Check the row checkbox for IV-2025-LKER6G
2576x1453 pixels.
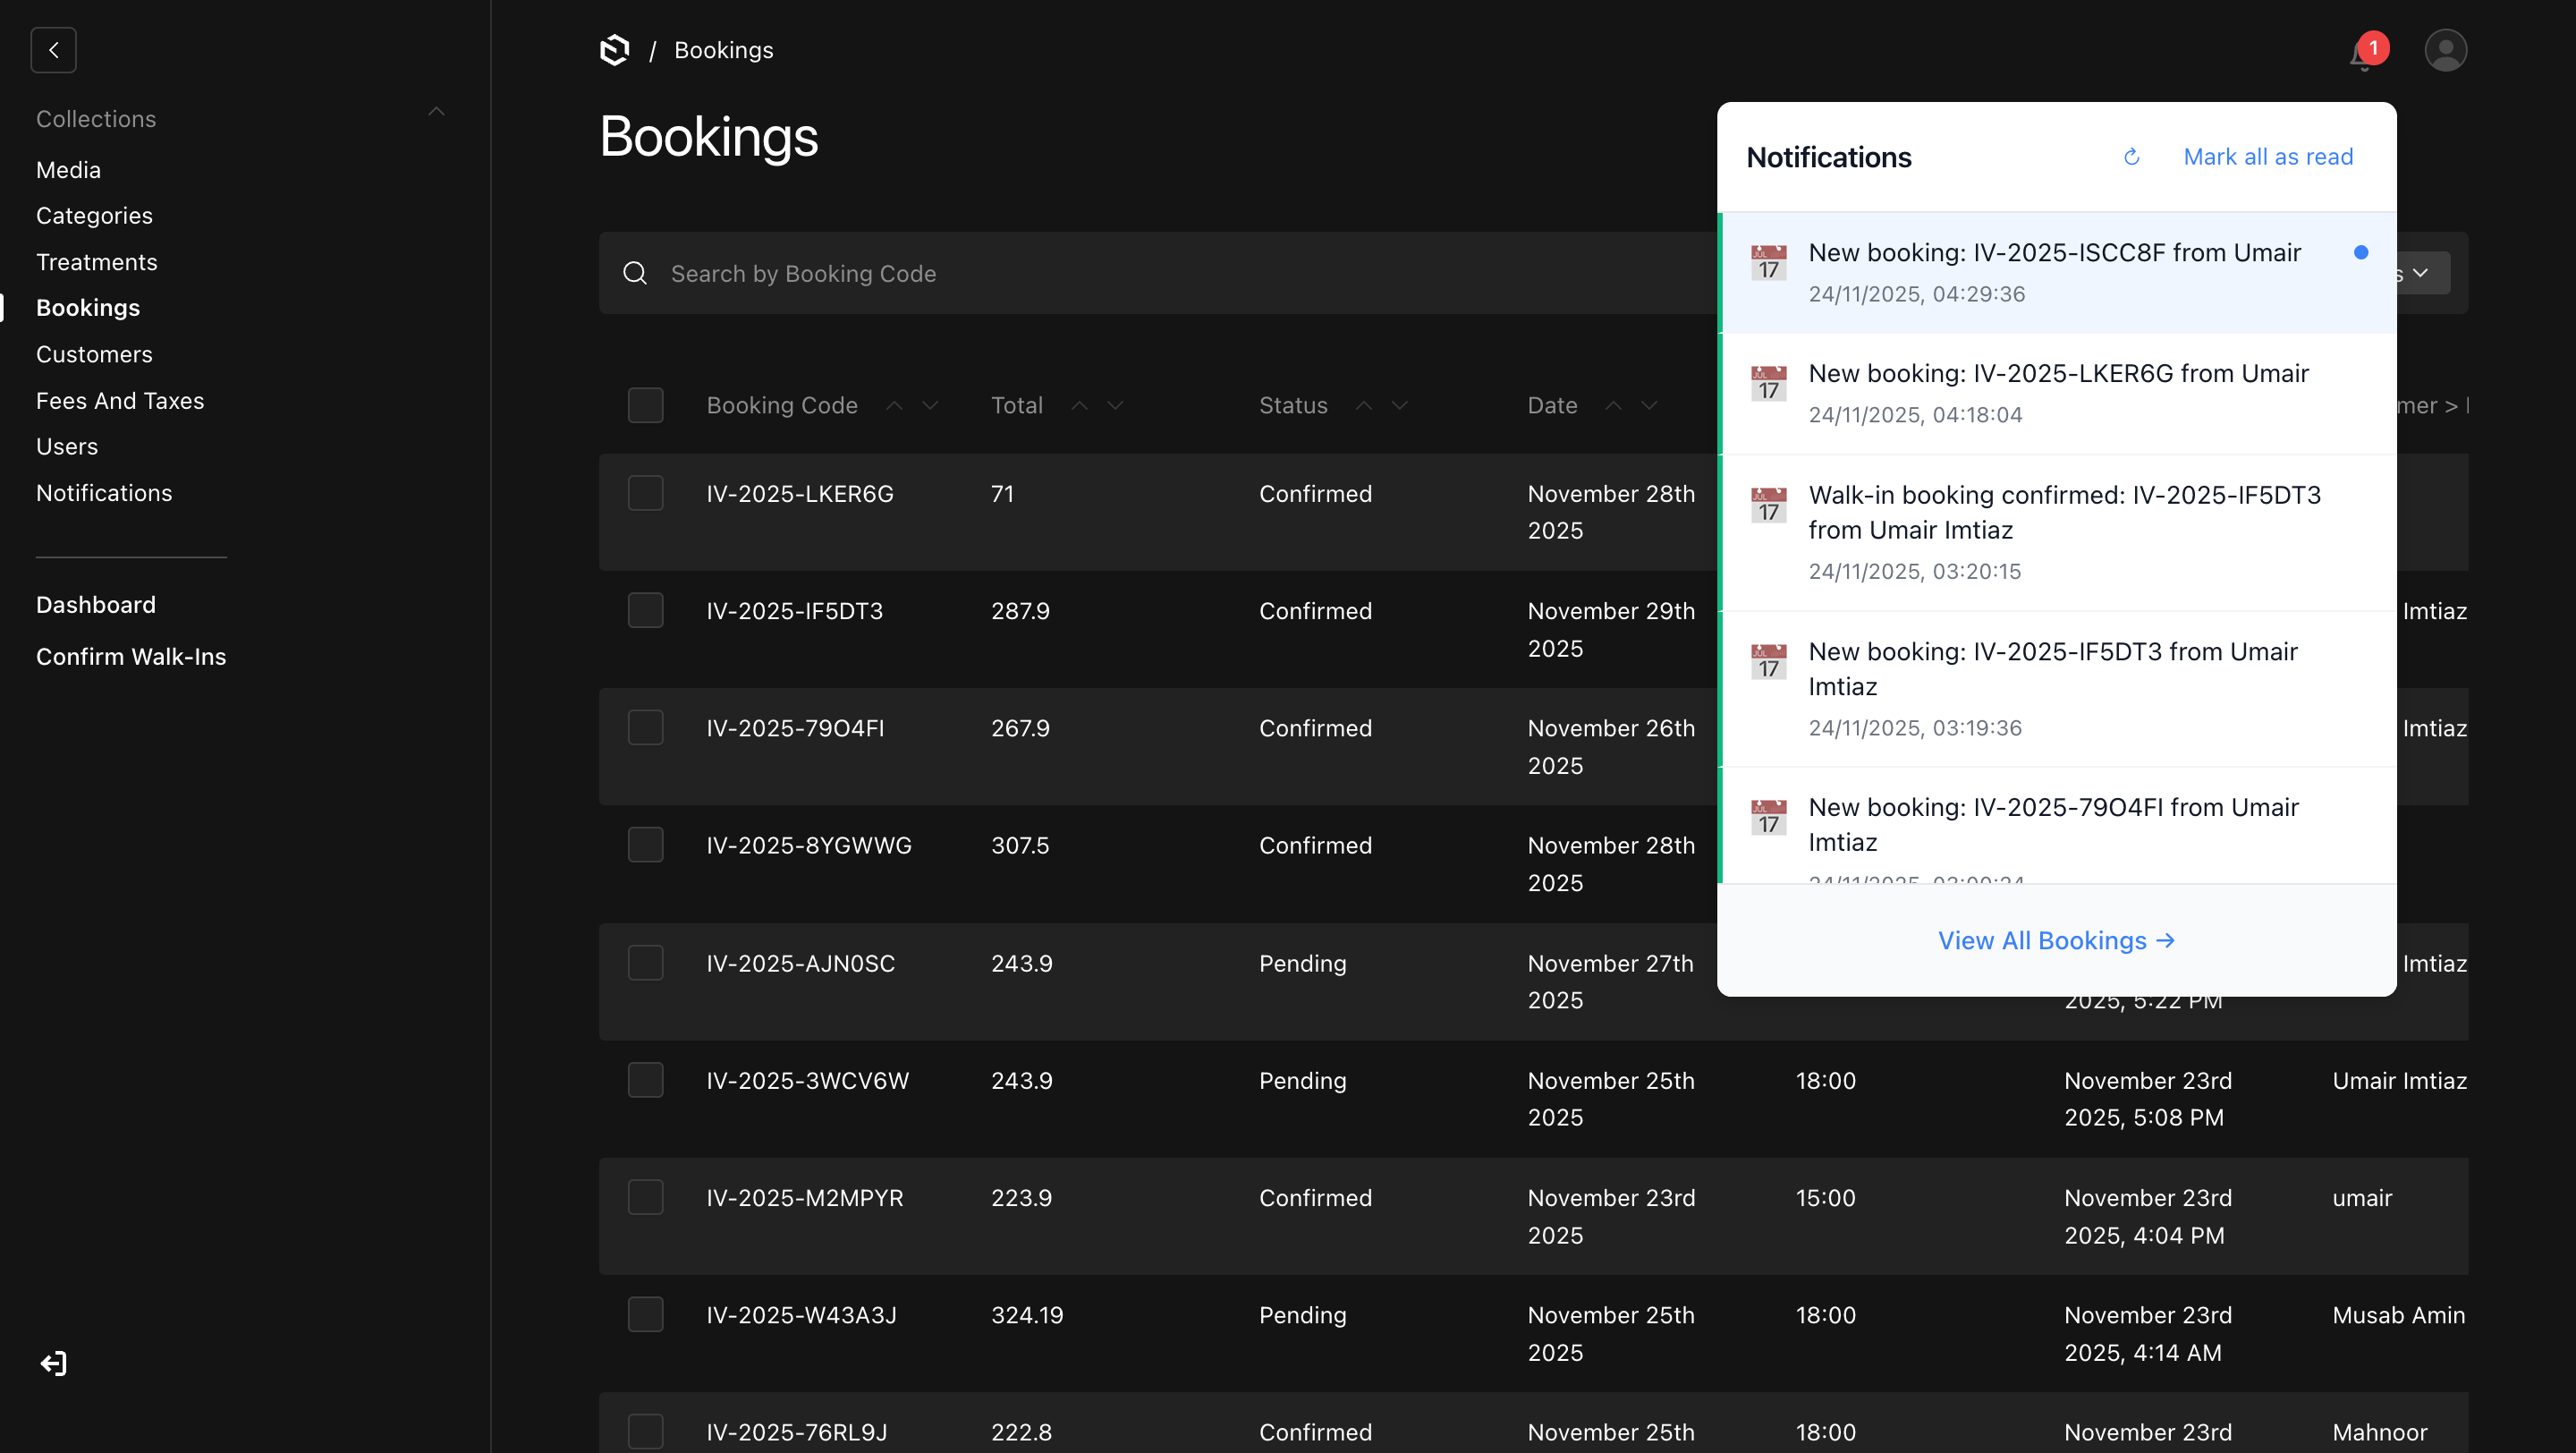click(x=646, y=492)
